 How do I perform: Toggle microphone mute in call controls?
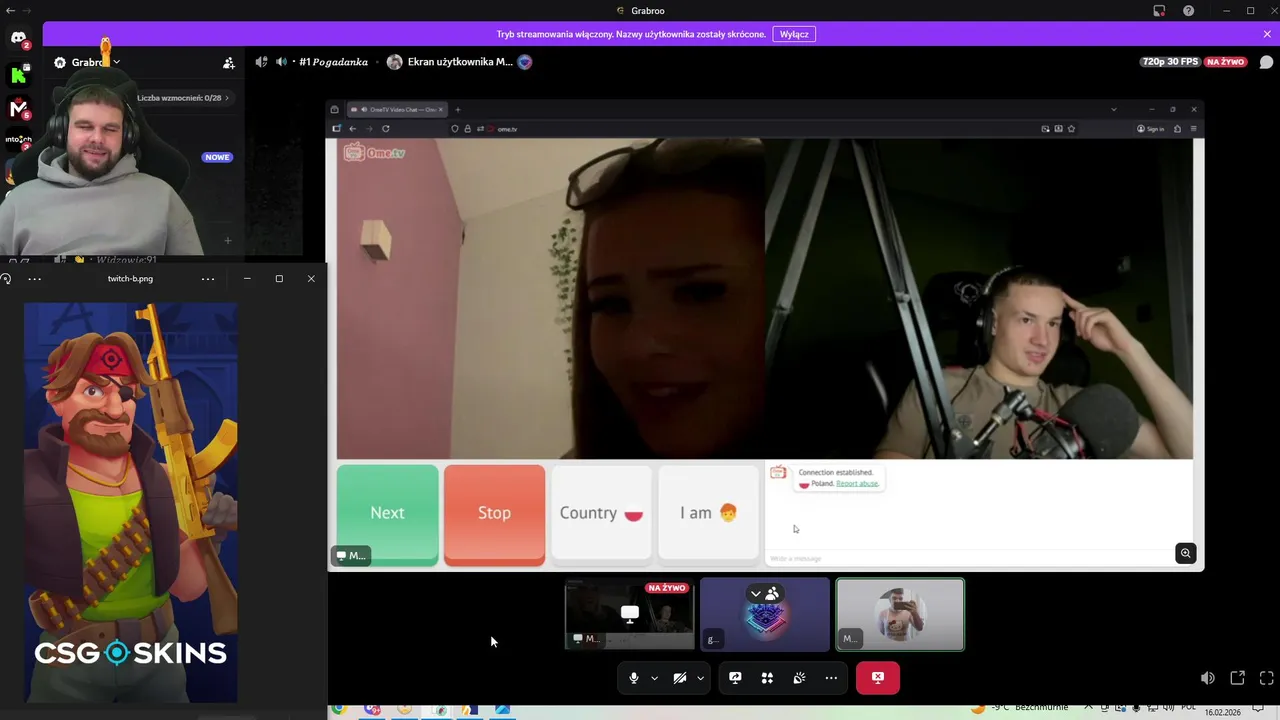[x=633, y=678]
